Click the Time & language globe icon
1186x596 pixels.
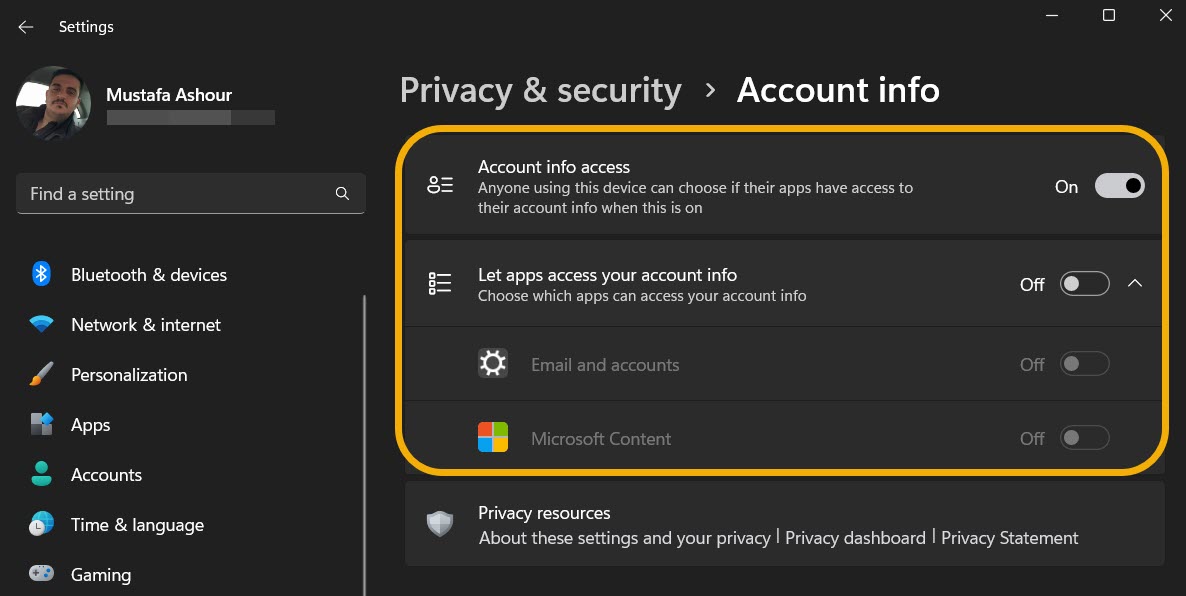click(x=41, y=524)
